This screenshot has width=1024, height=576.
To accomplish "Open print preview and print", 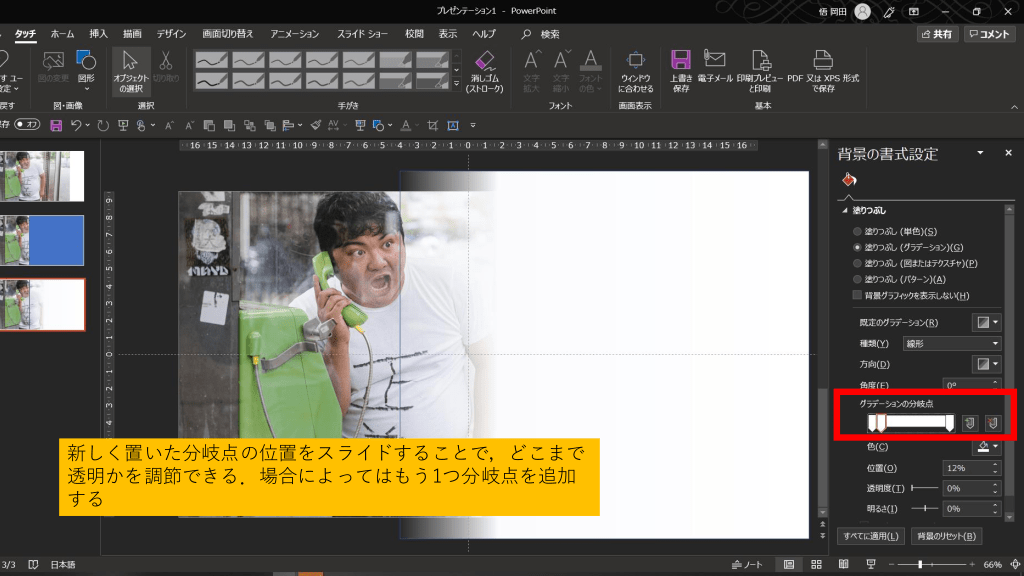I will [x=761, y=68].
